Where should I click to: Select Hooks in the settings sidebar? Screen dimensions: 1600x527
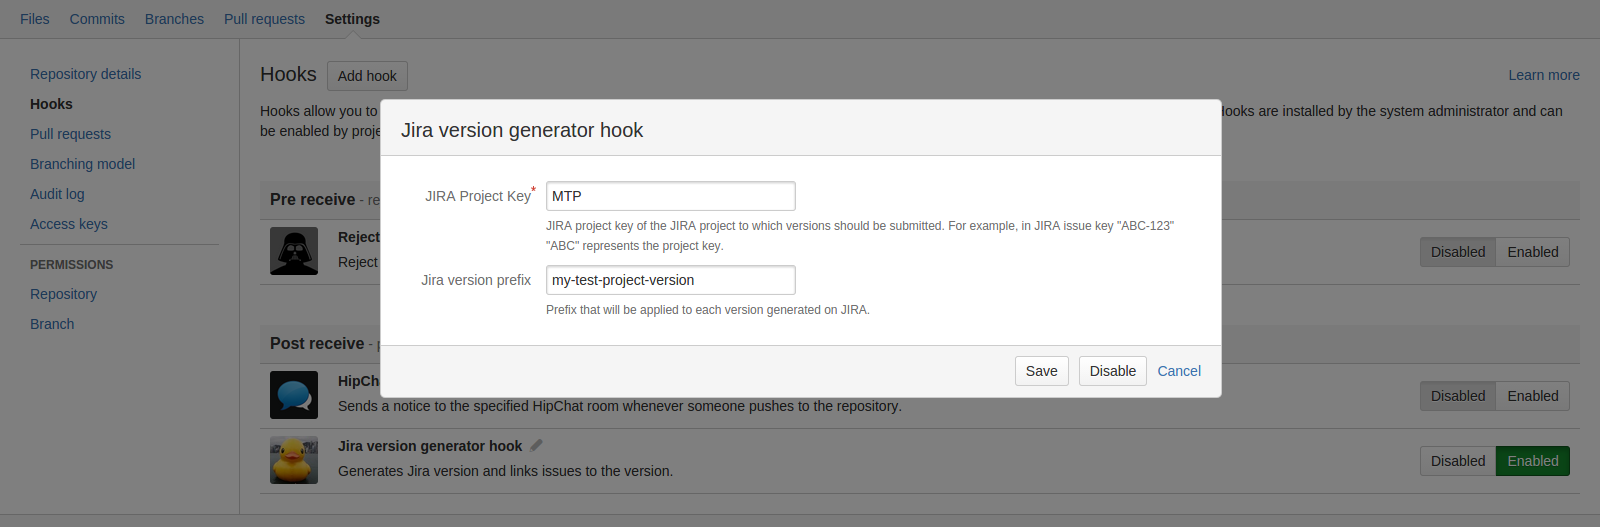(51, 104)
